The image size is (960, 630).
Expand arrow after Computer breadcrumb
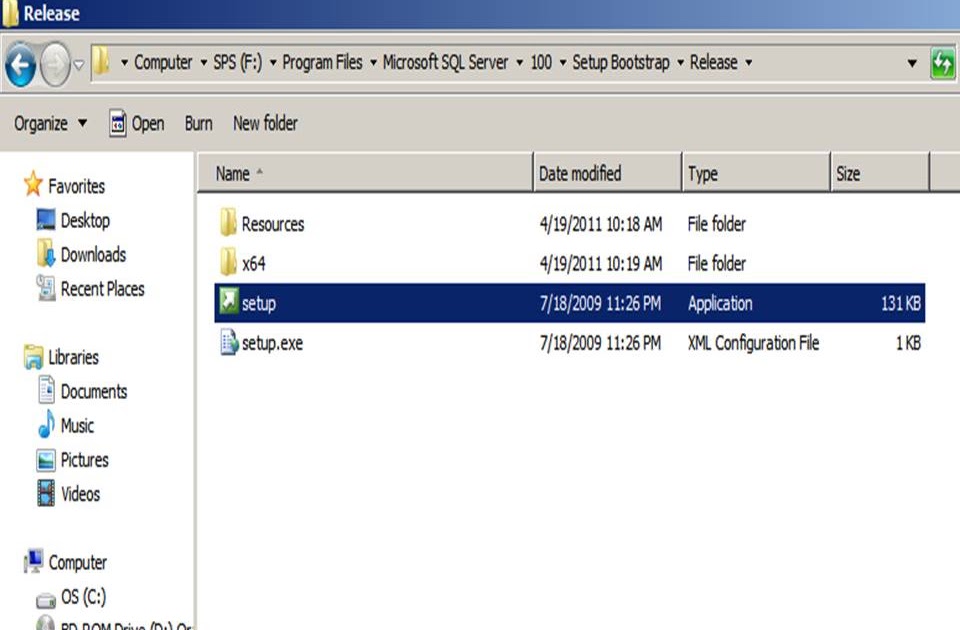coord(203,62)
